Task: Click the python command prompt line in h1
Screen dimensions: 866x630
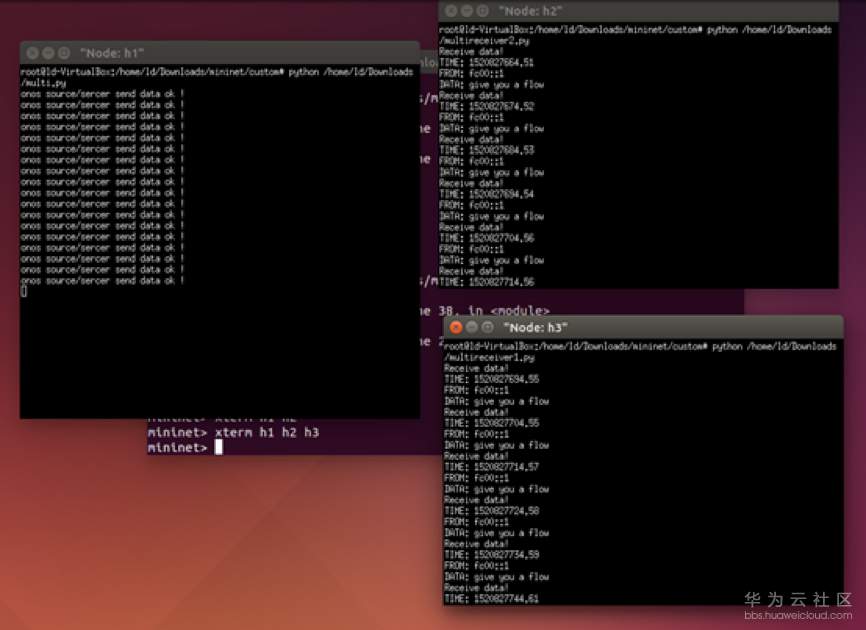Action: (216, 72)
